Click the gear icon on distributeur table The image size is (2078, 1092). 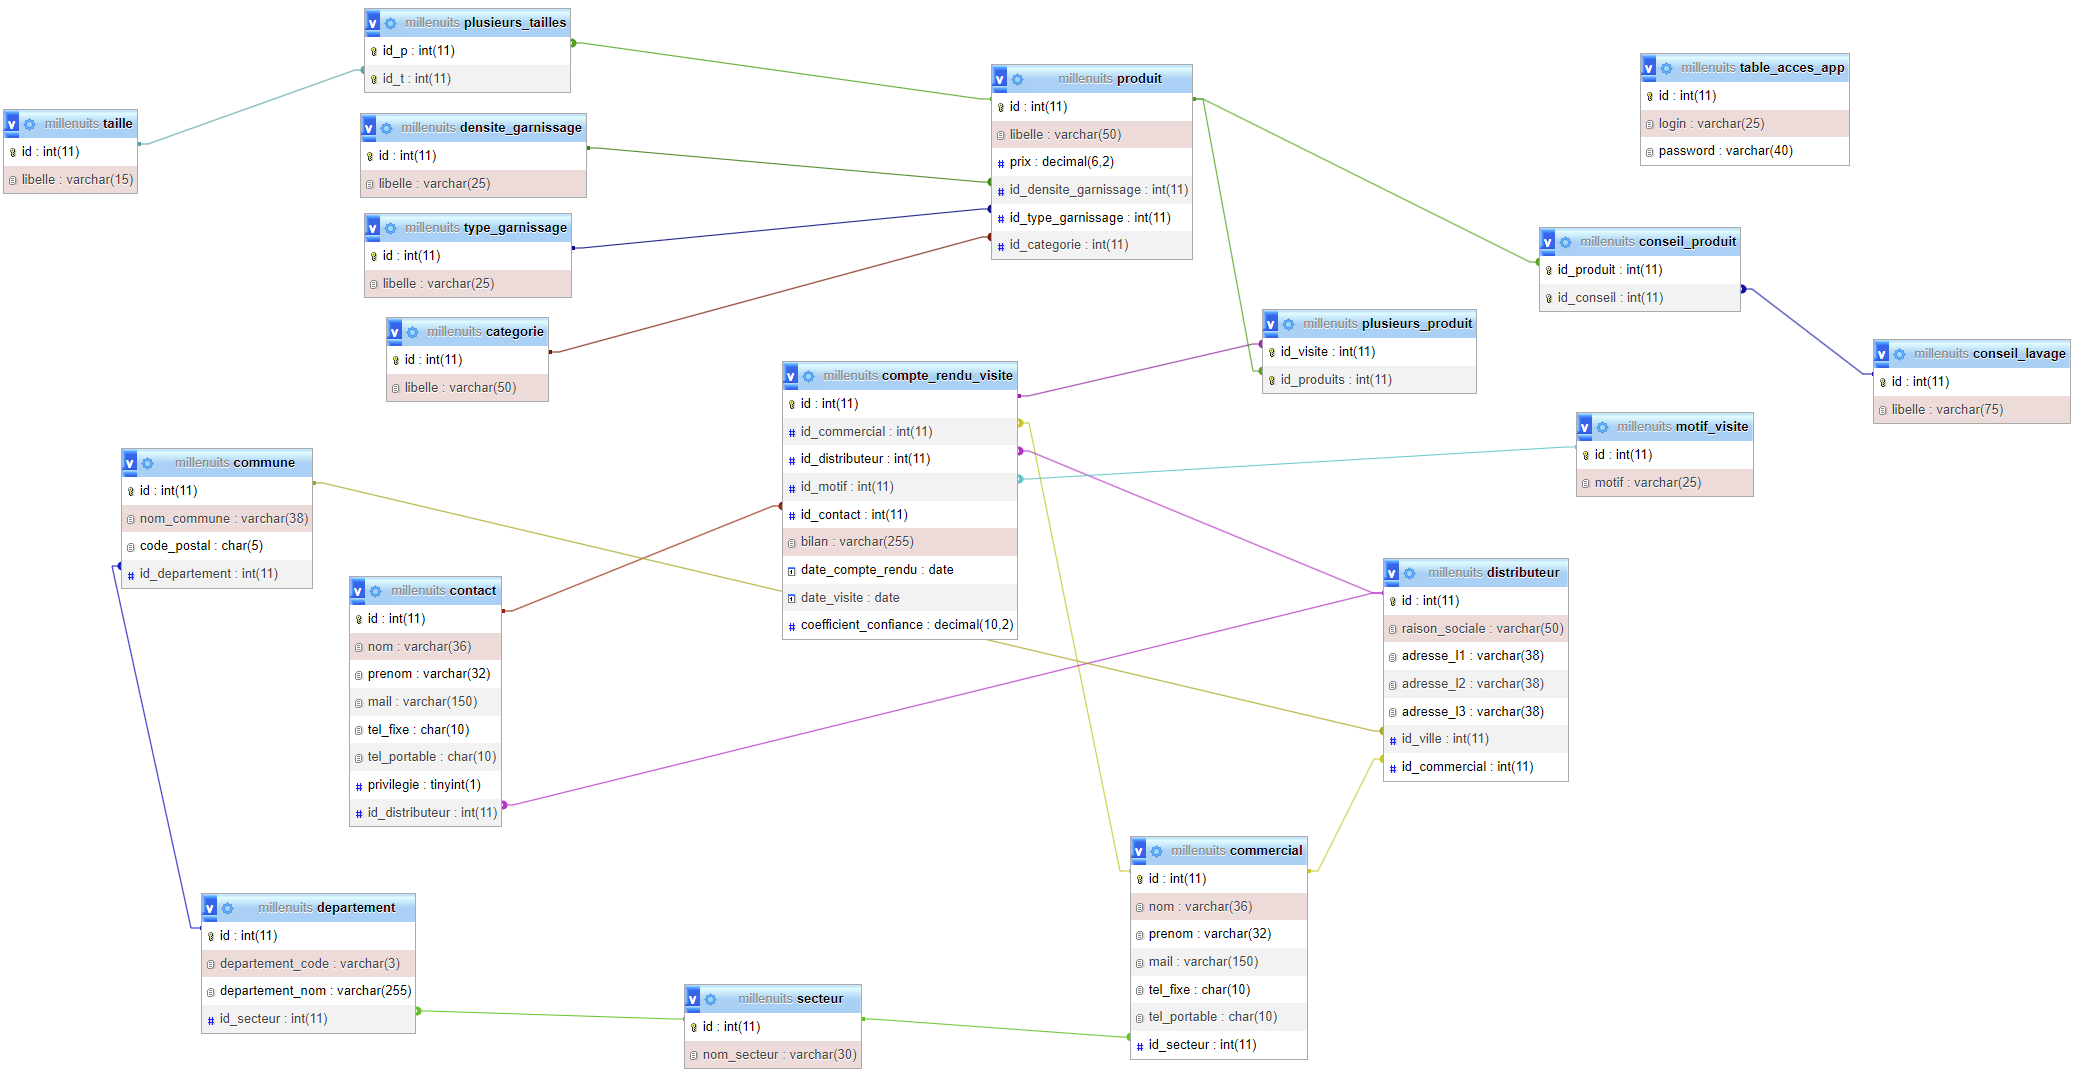(1409, 573)
